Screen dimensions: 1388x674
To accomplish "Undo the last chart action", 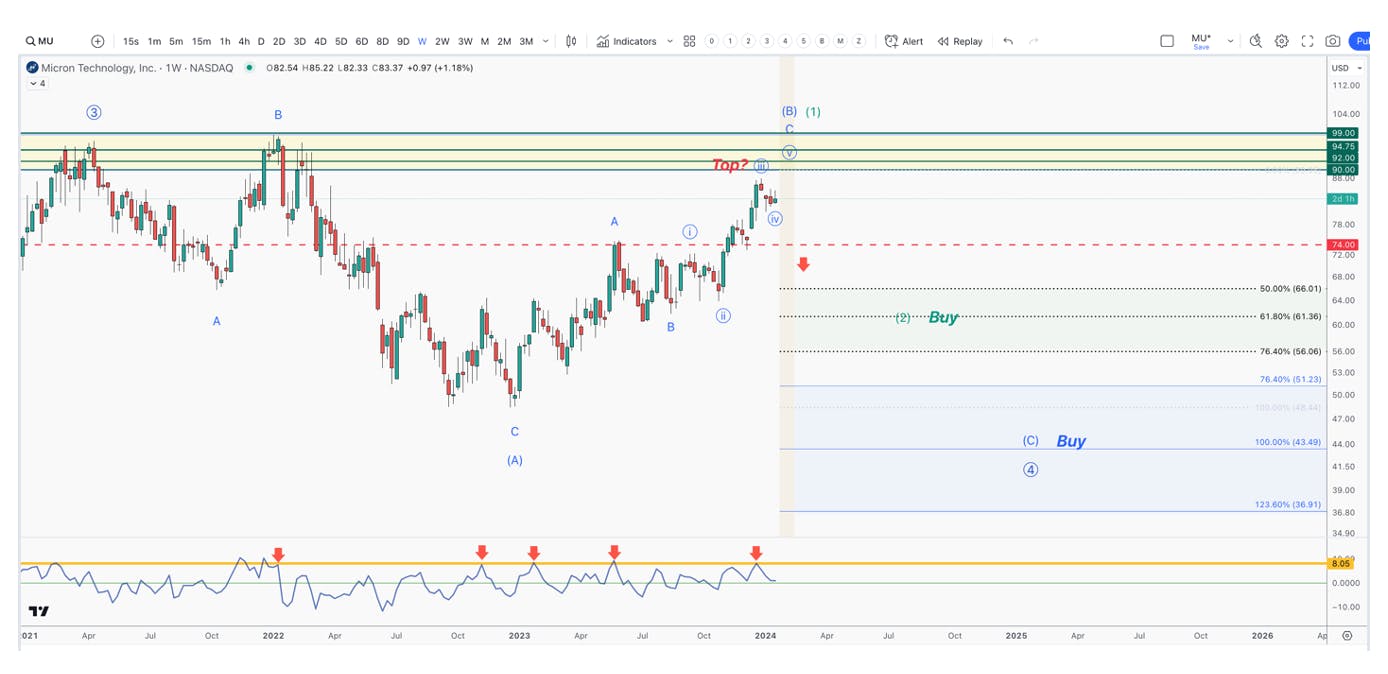I will [1008, 41].
